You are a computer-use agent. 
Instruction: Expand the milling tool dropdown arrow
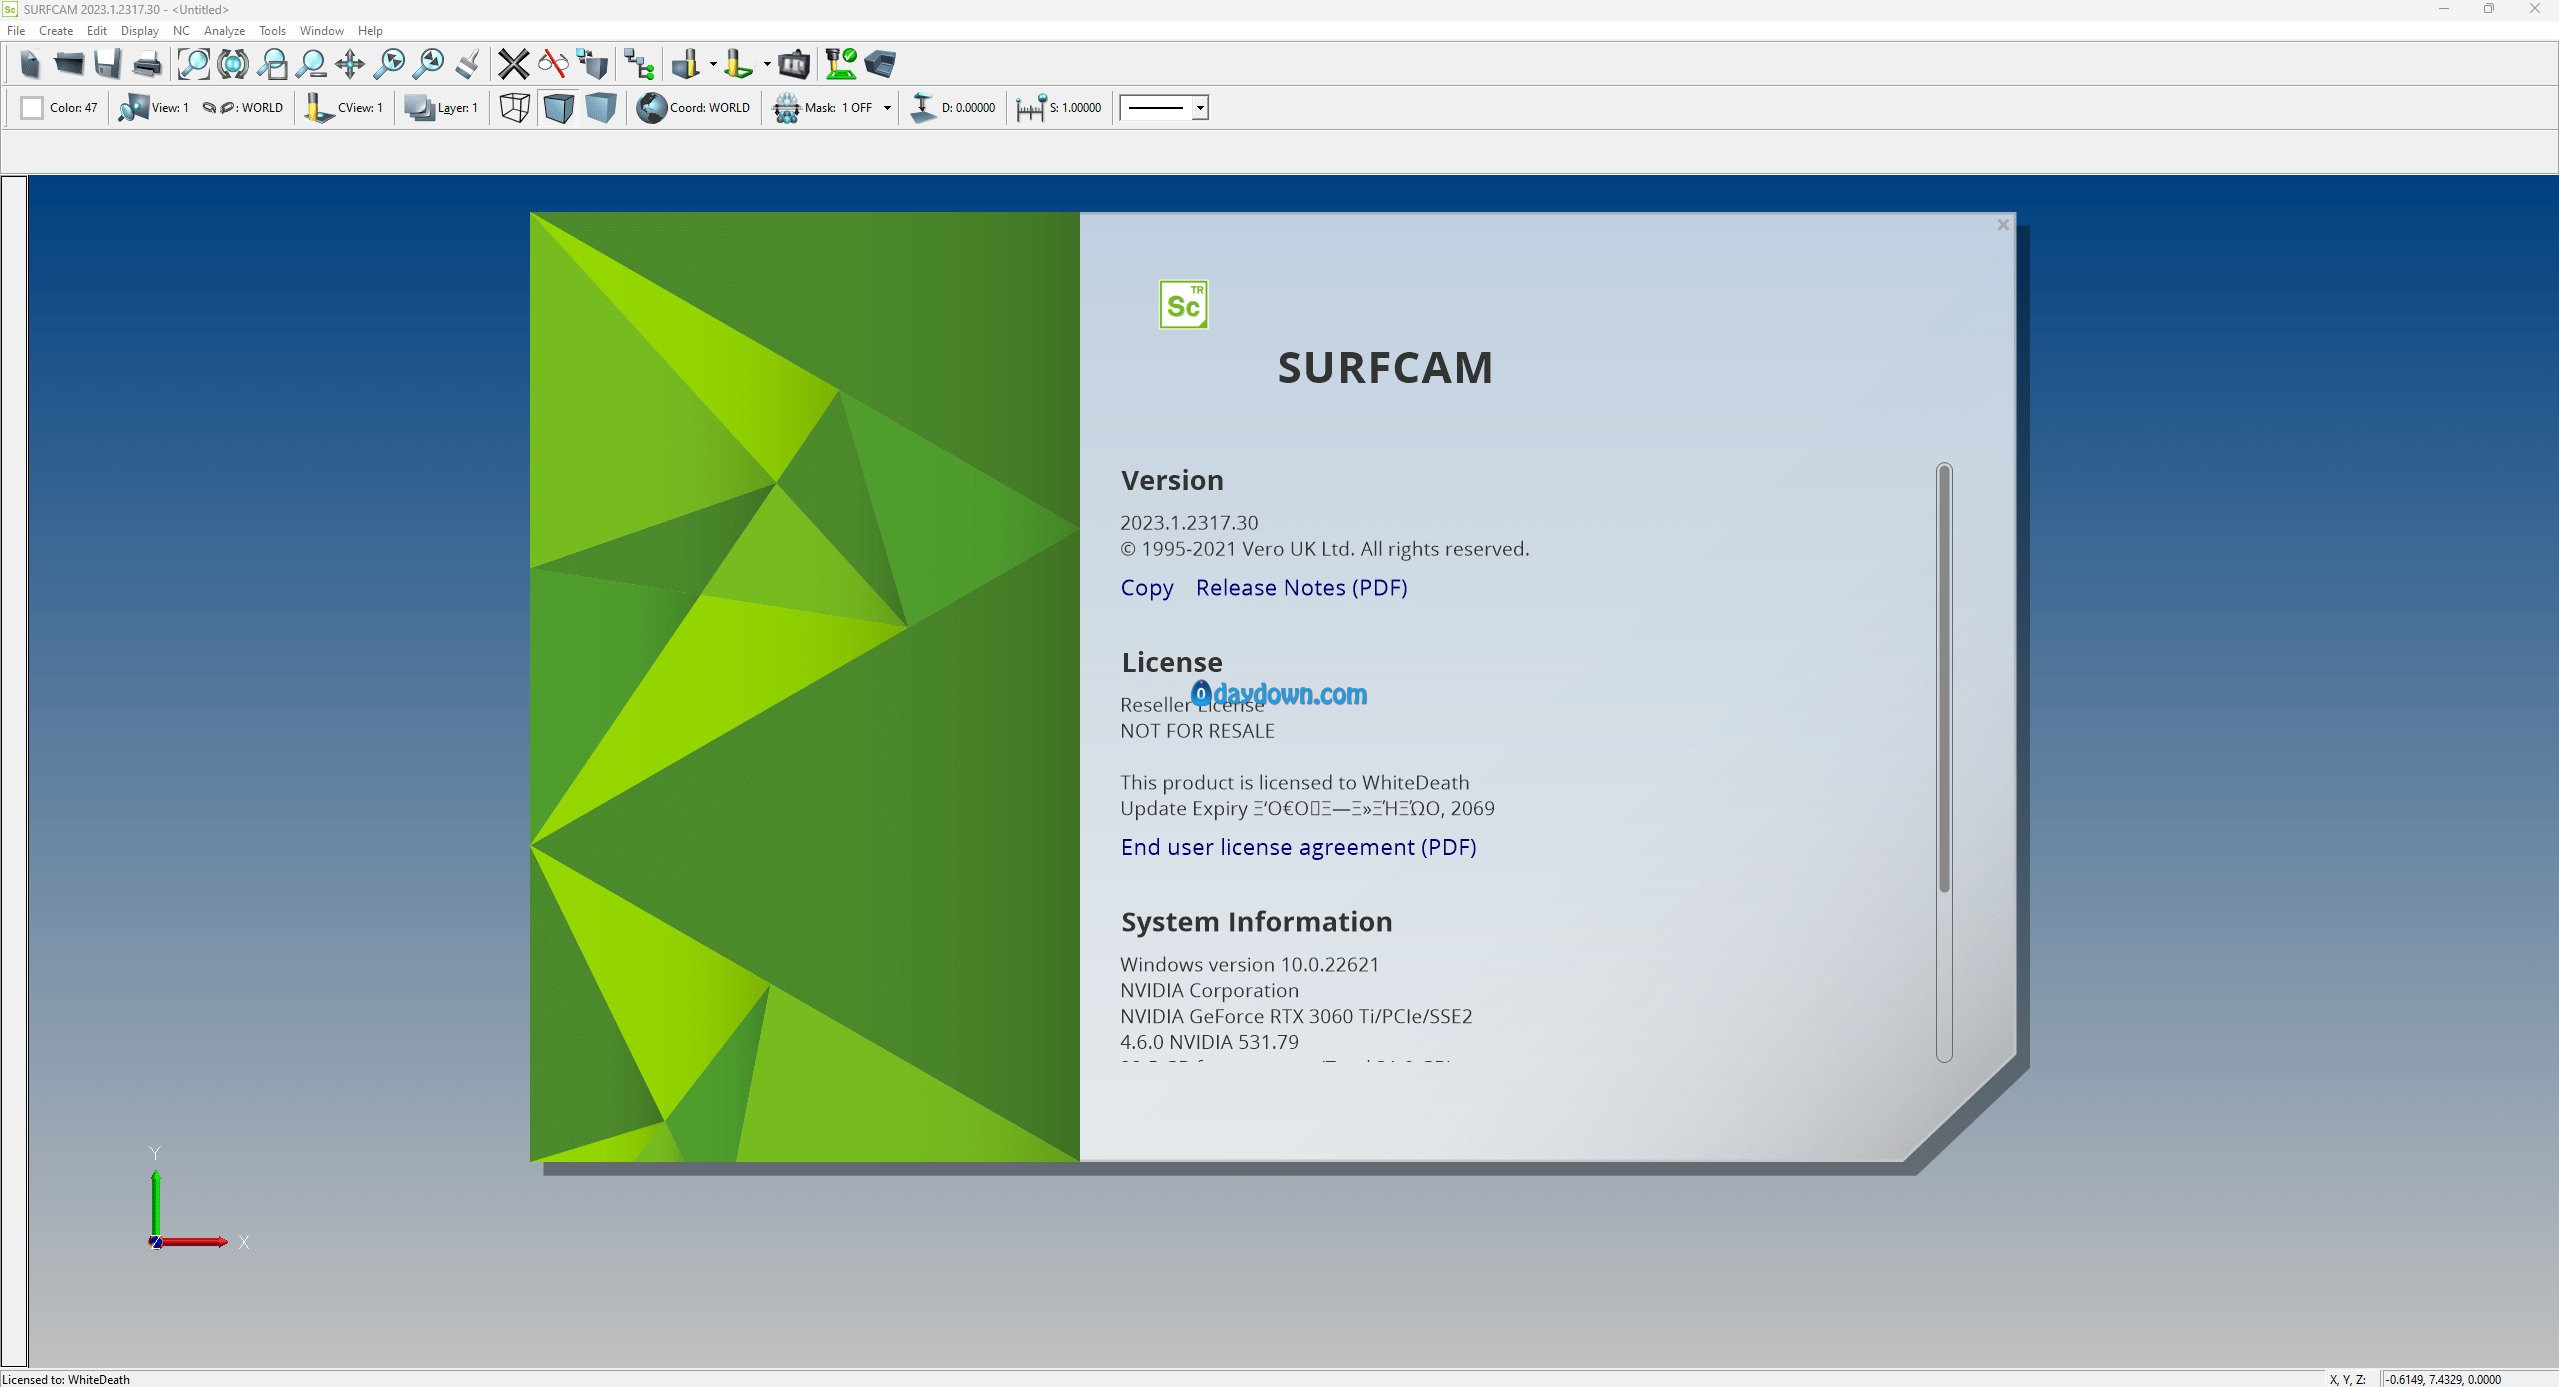pyautogui.click(x=713, y=65)
